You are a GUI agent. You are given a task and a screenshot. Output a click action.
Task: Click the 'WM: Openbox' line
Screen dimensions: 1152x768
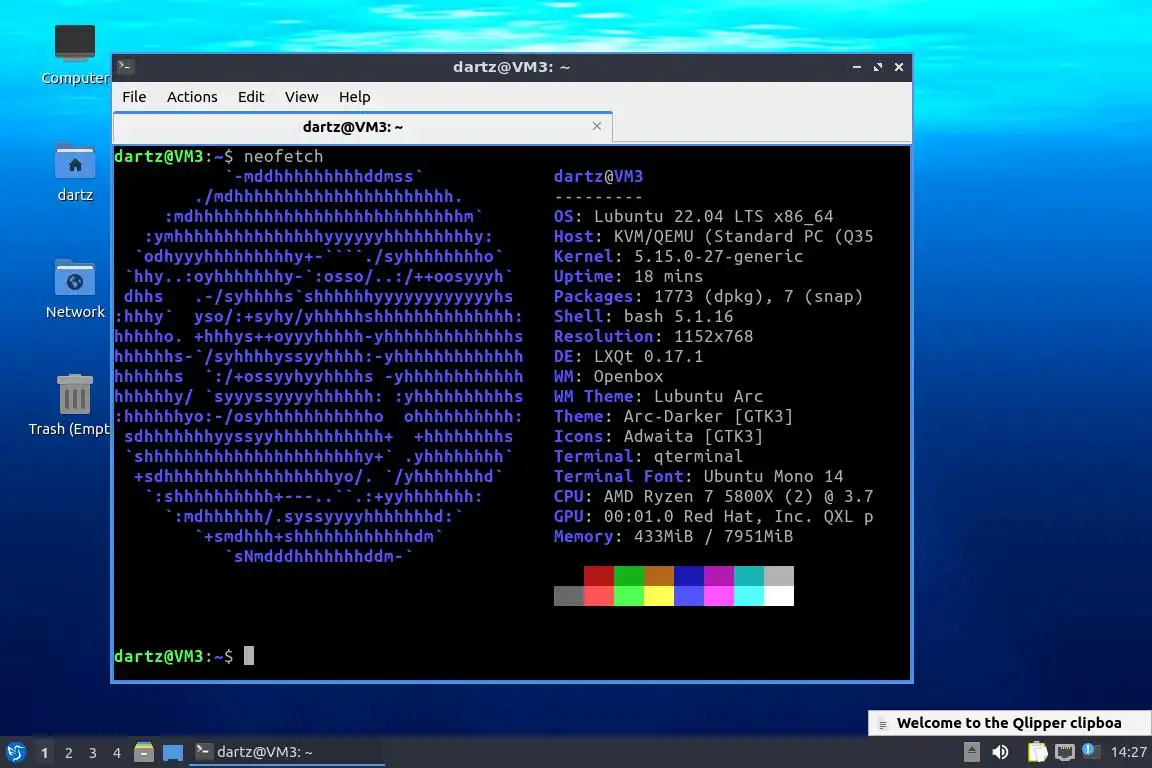click(x=608, y=376)
